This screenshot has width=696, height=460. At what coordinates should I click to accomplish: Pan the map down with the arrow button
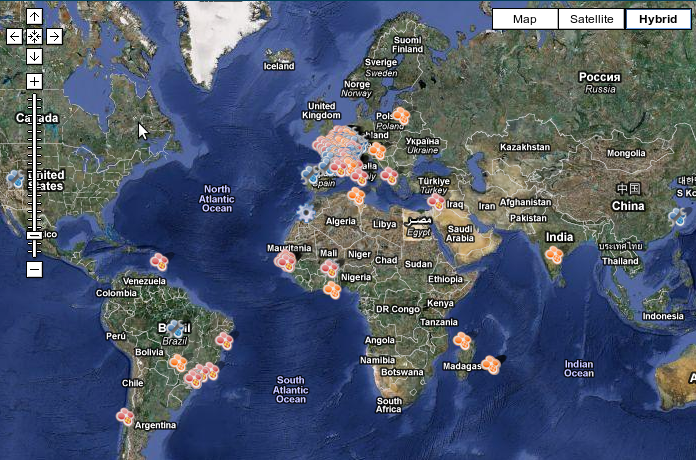coord(34,56)
